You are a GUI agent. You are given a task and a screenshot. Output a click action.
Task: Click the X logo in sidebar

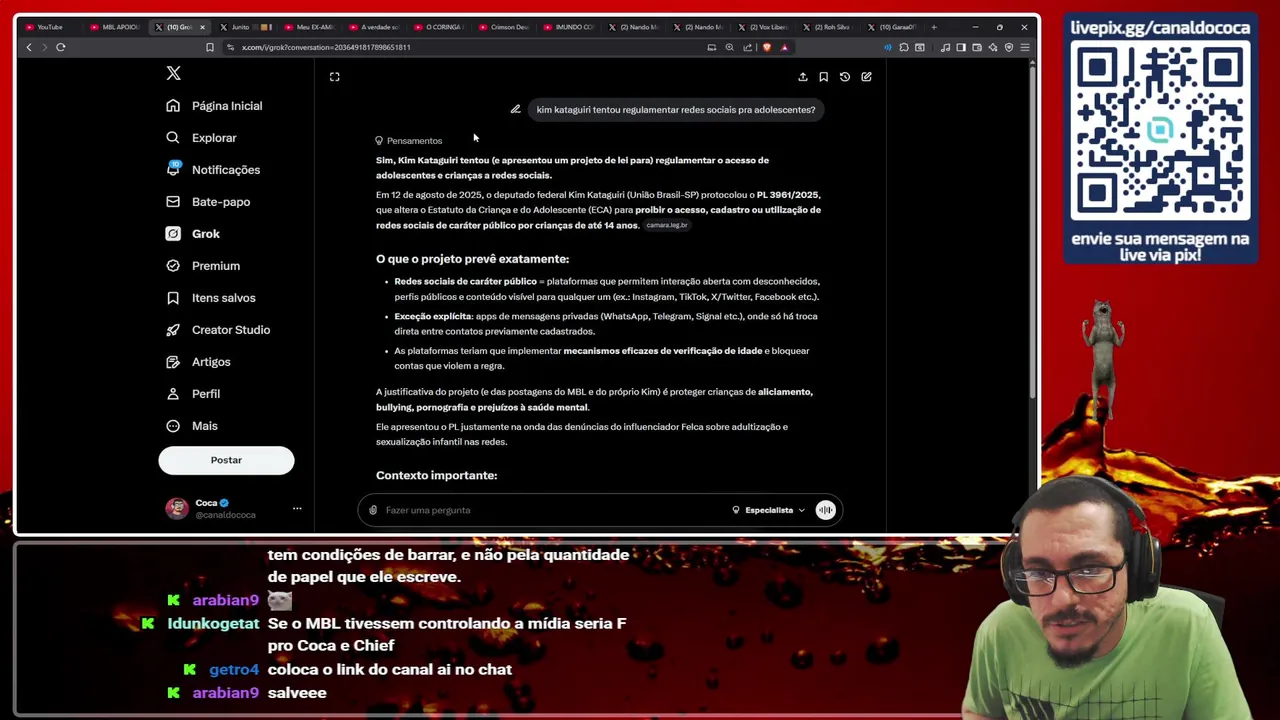173,73
